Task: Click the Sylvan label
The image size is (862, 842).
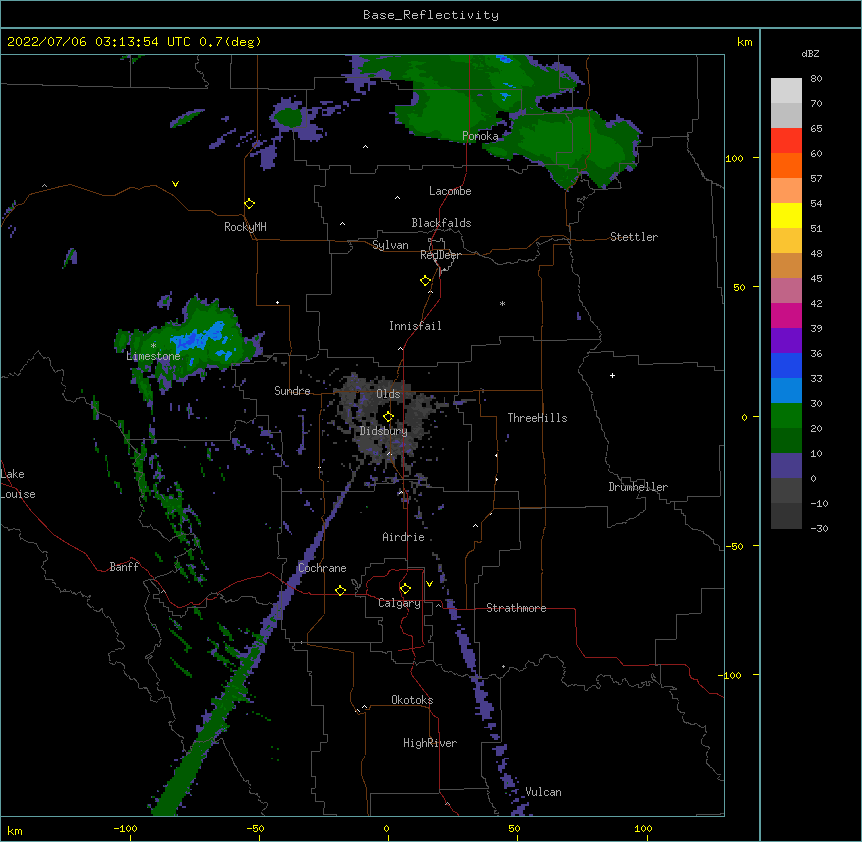Action: [390, 245]
